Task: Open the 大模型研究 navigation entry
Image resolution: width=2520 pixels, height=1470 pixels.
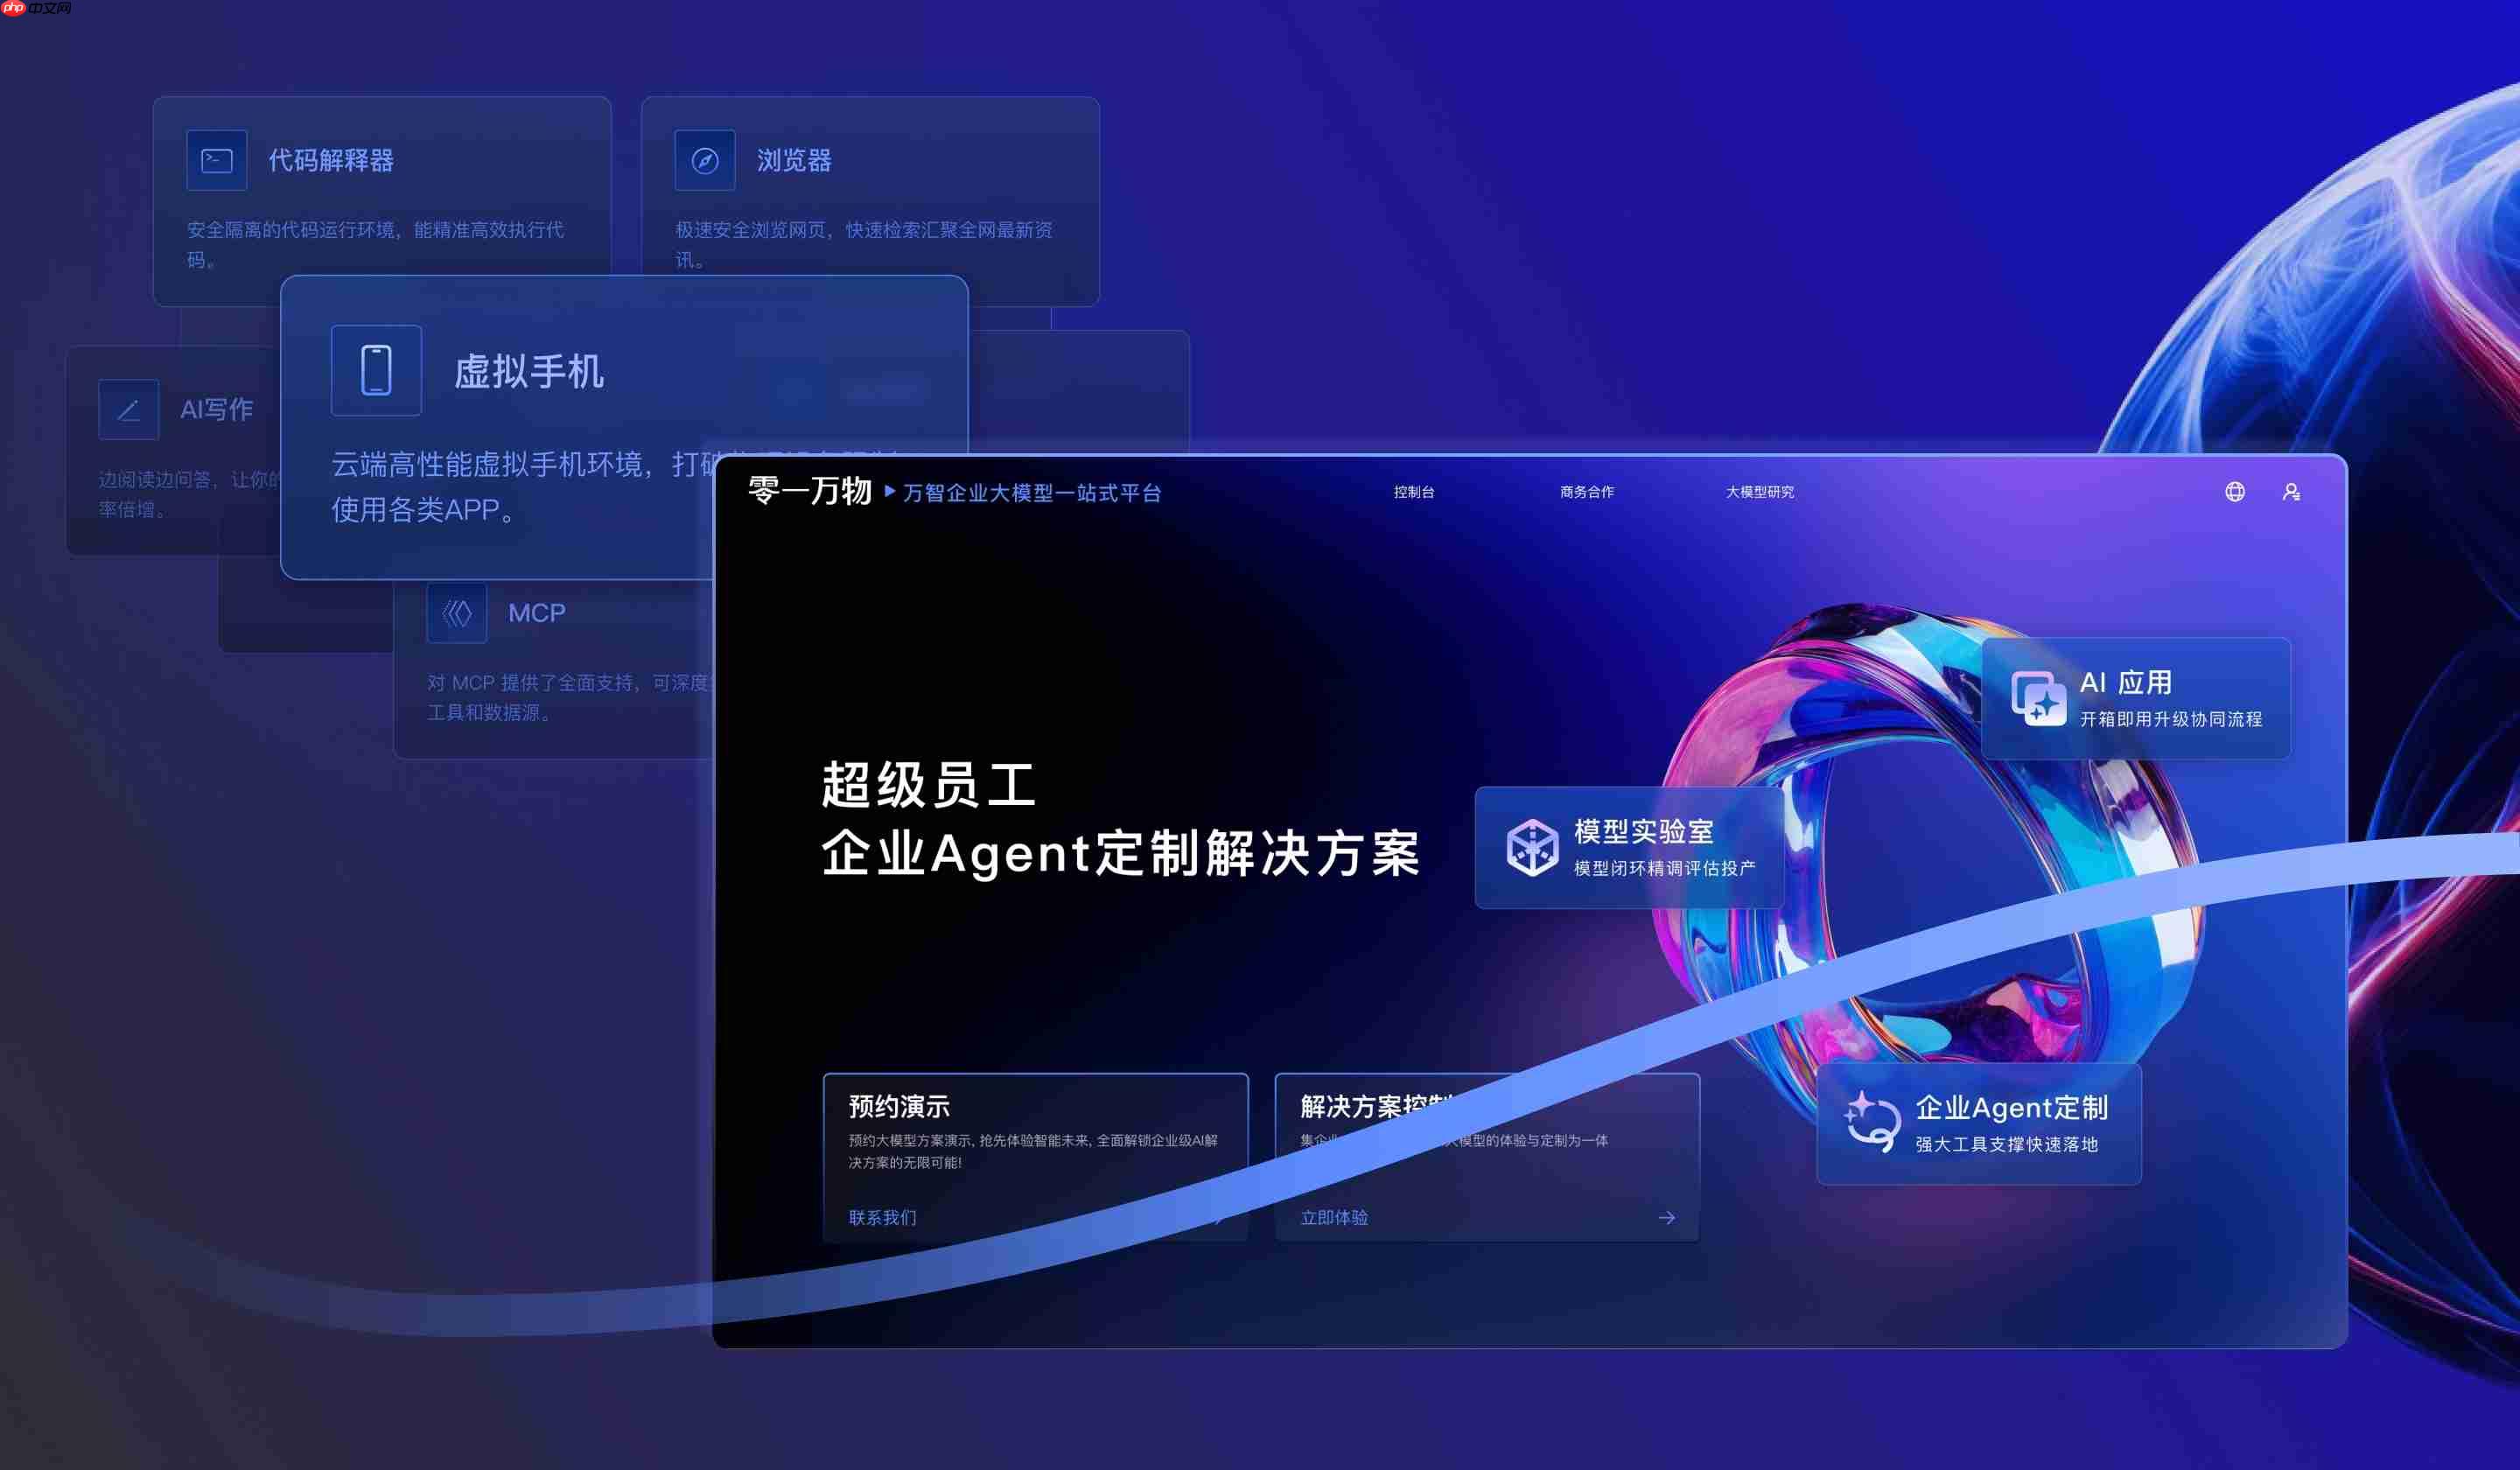Action: pos(1760,492)
